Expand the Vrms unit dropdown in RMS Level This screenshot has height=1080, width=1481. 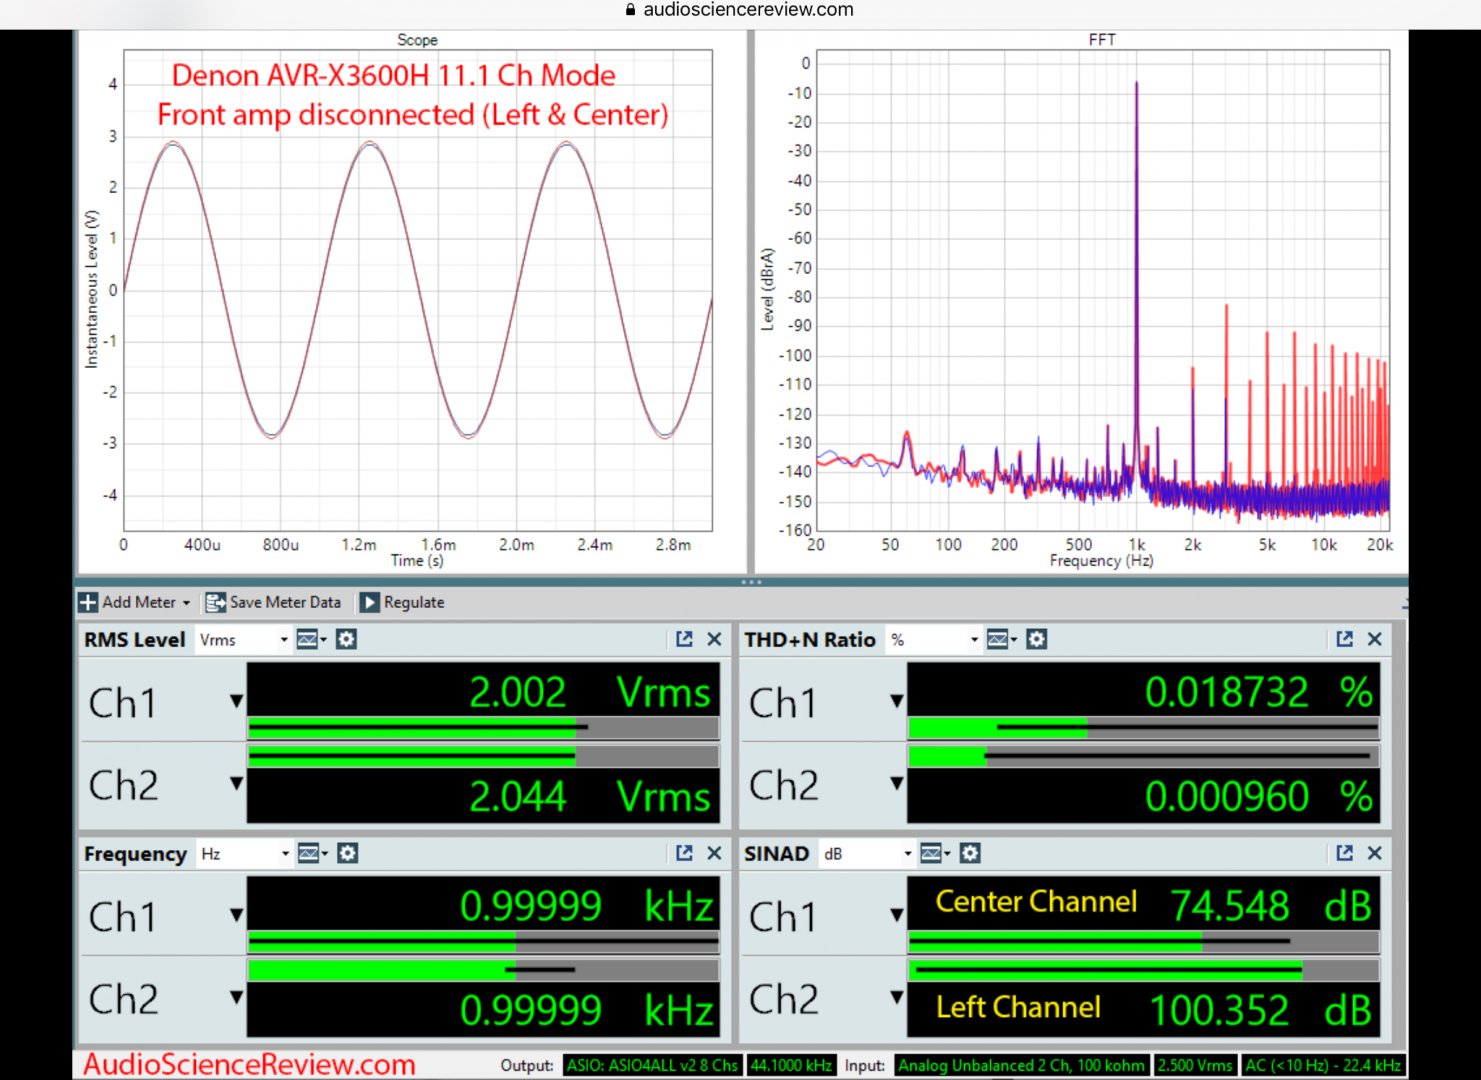[284, 640]
